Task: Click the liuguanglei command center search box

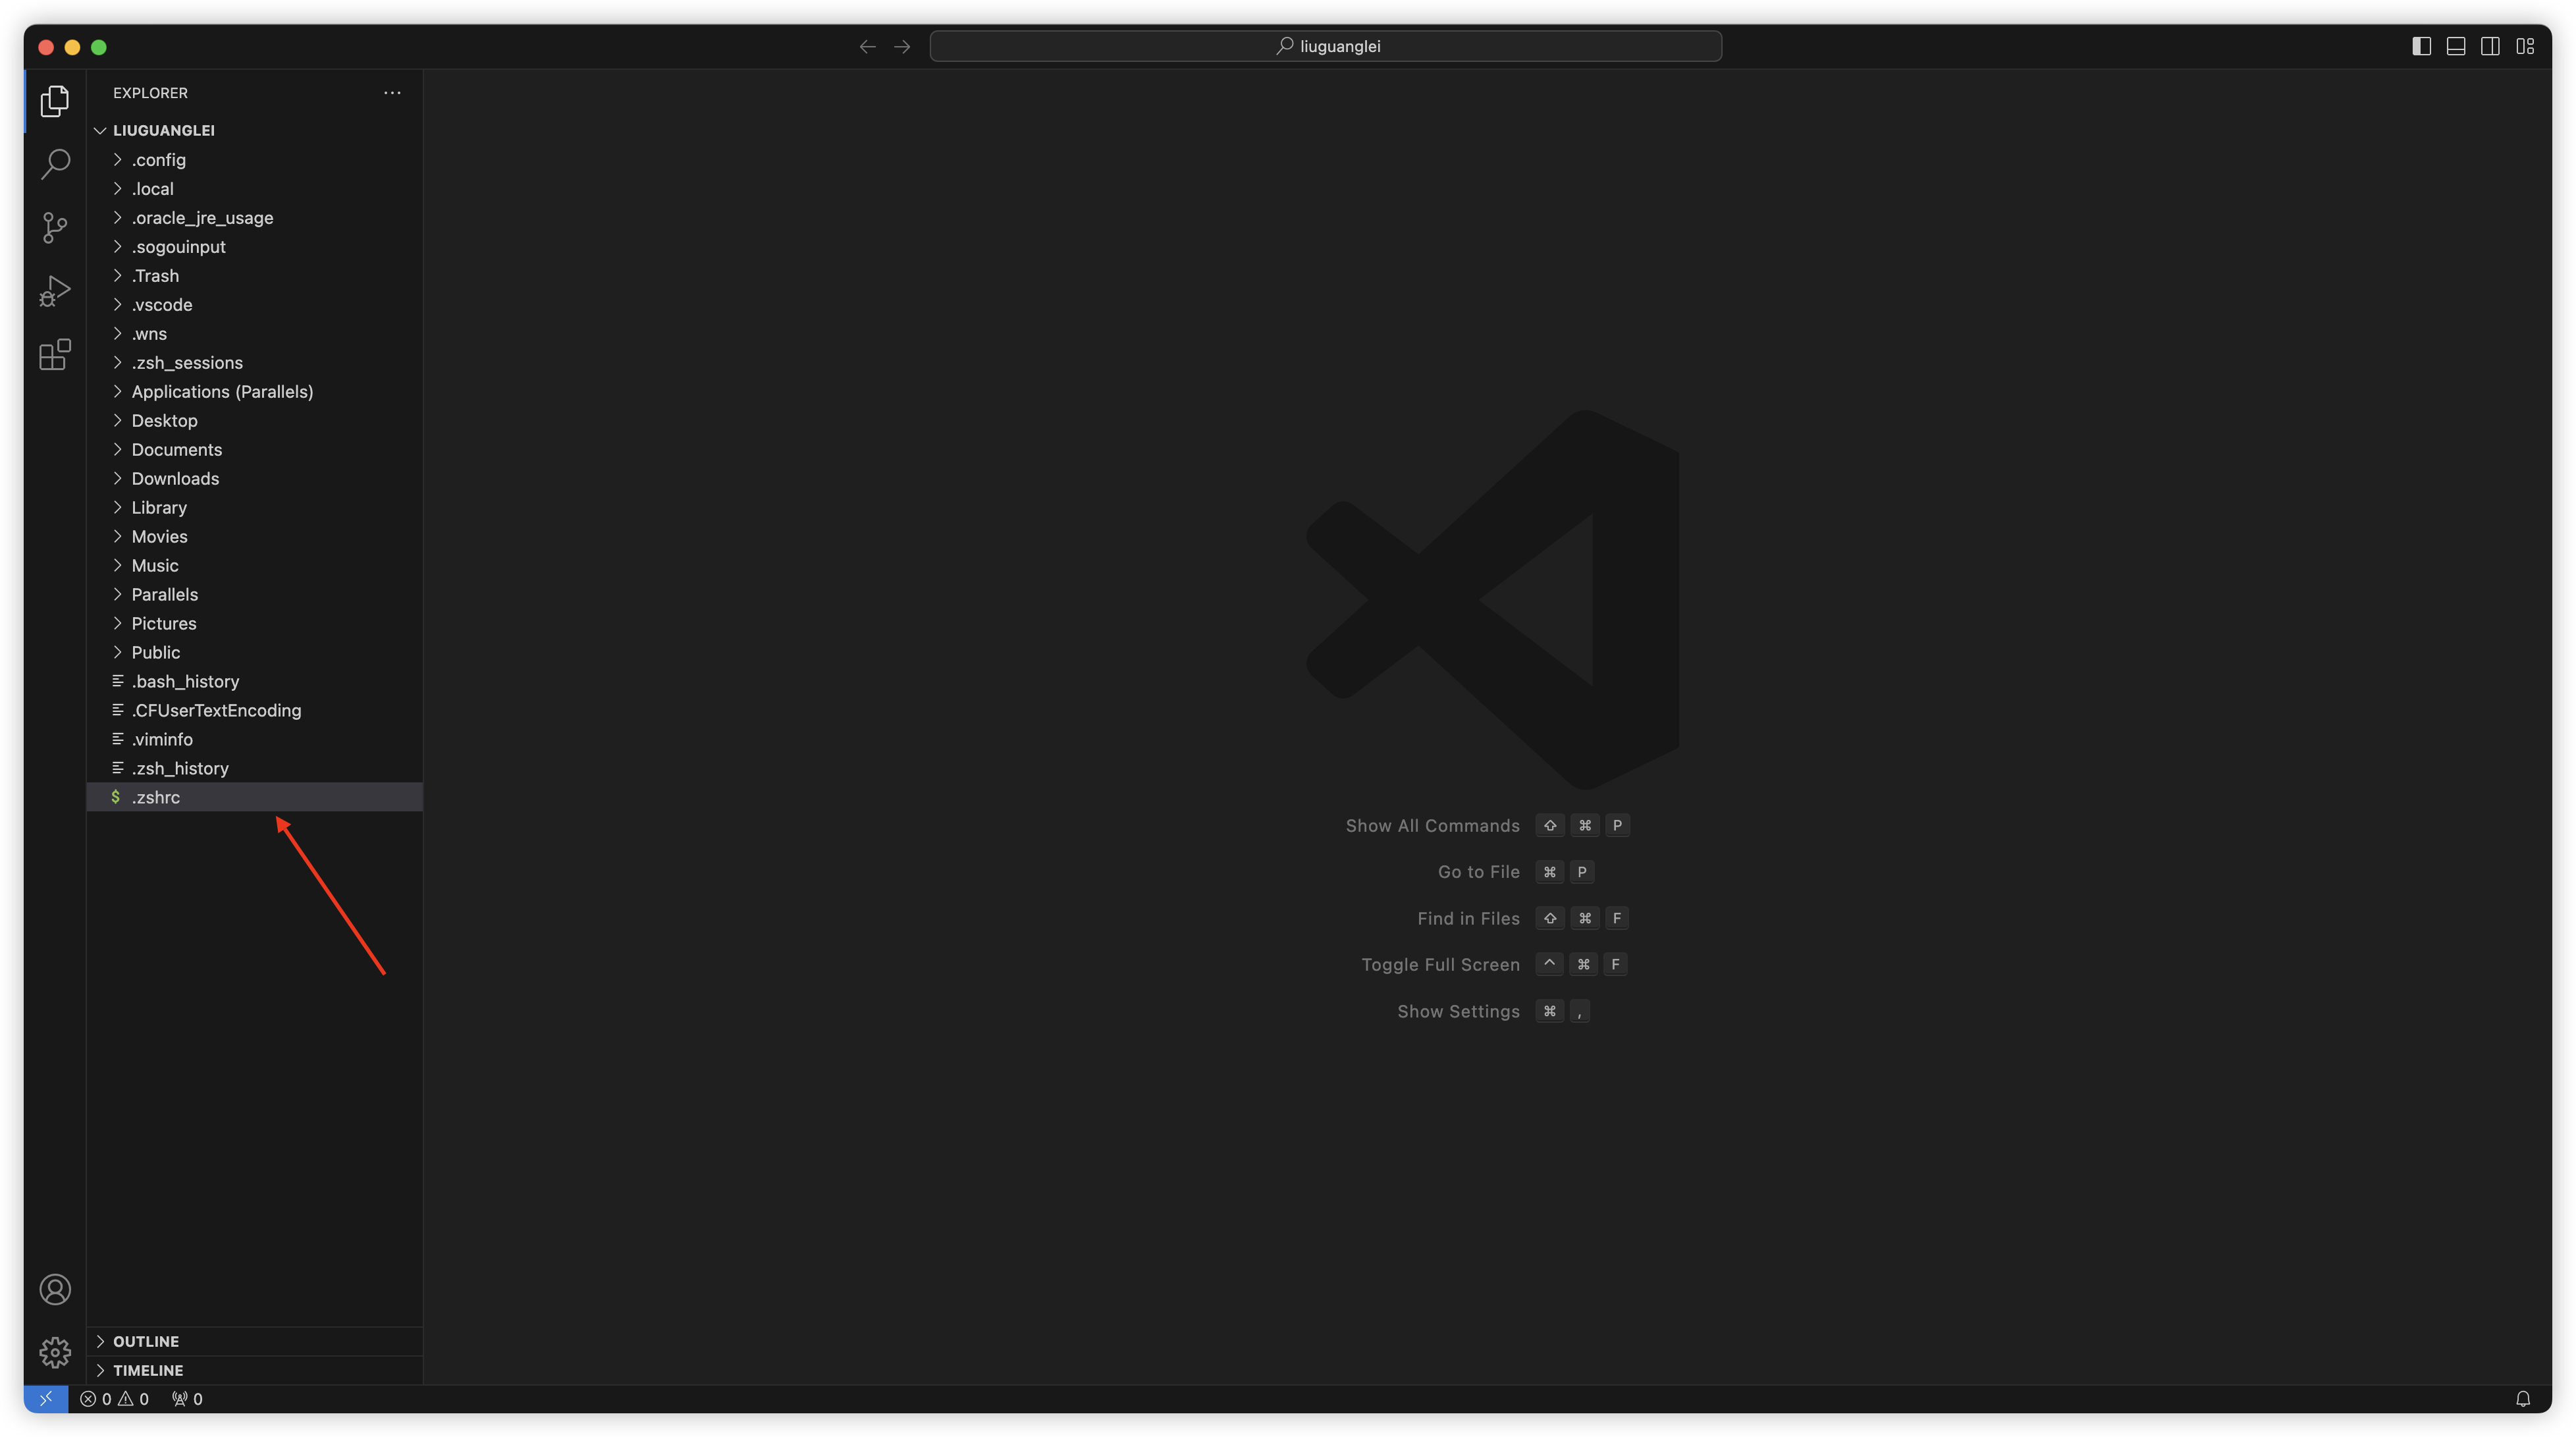Action: click(1325, 46)
